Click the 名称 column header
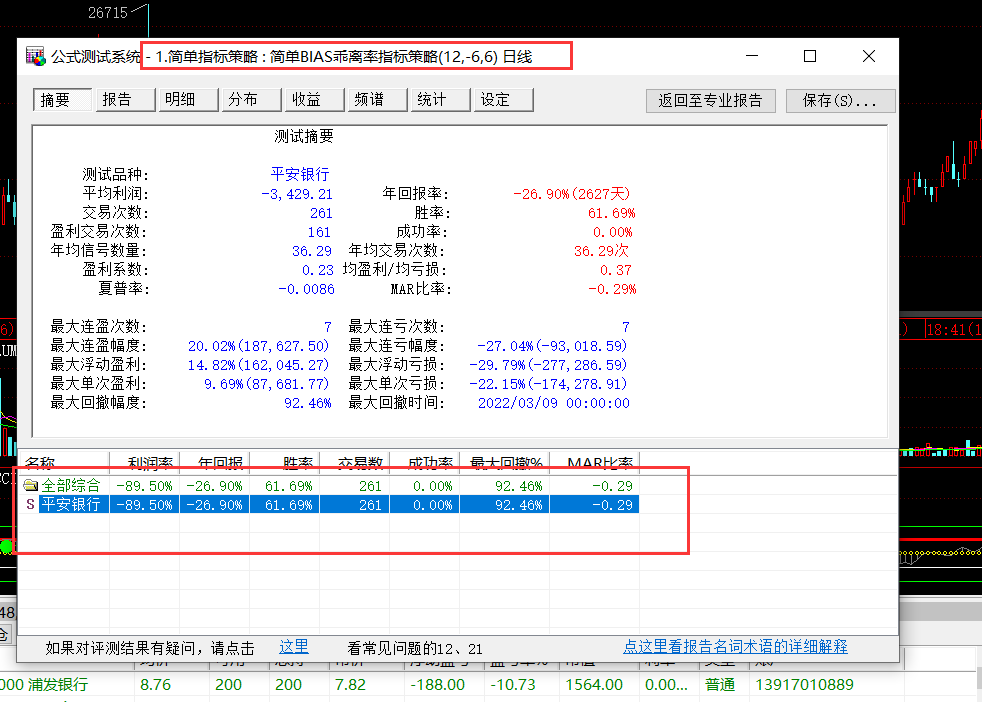Screen dimensions: 982x702 click(63, 463)
